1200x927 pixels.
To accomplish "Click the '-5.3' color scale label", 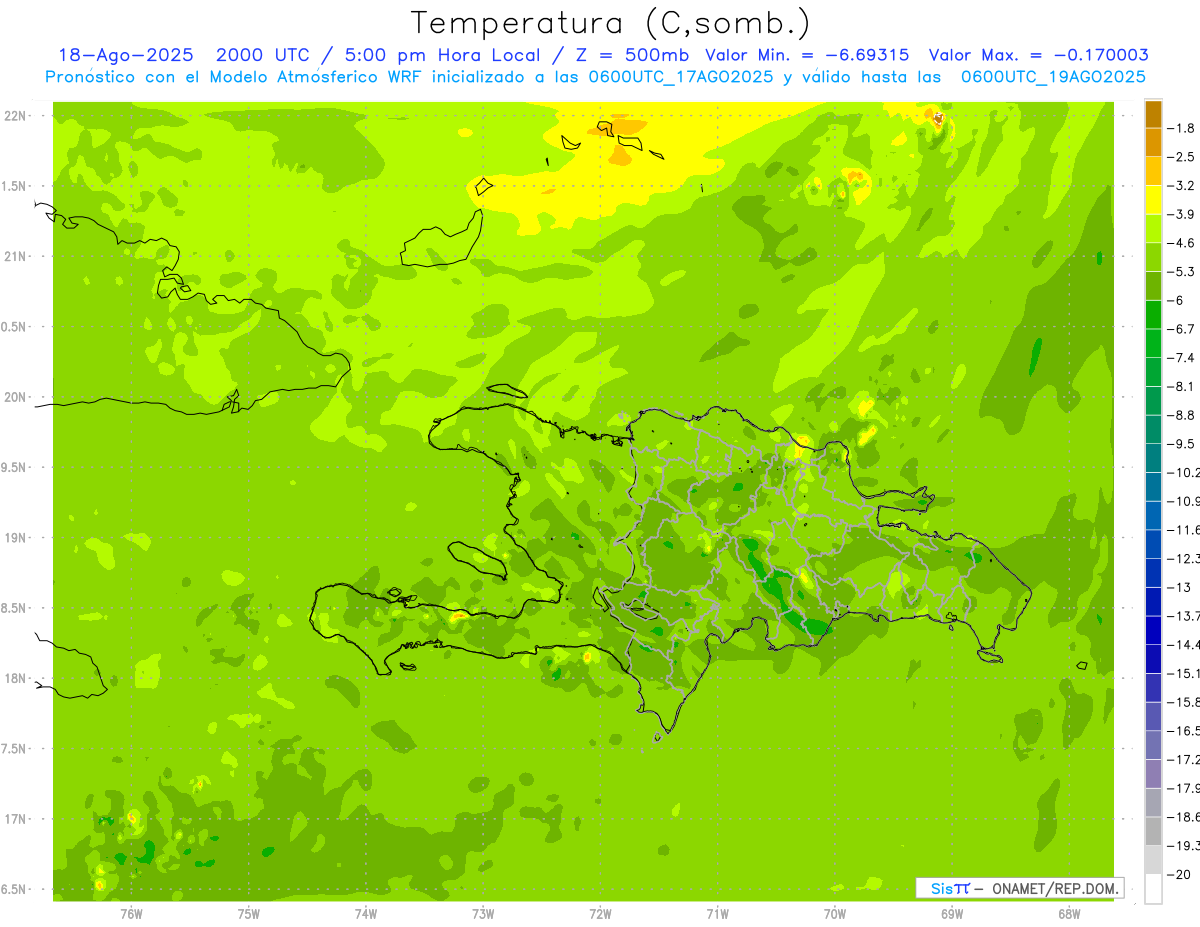I will pyautogui.click(x=1181, y=271).
